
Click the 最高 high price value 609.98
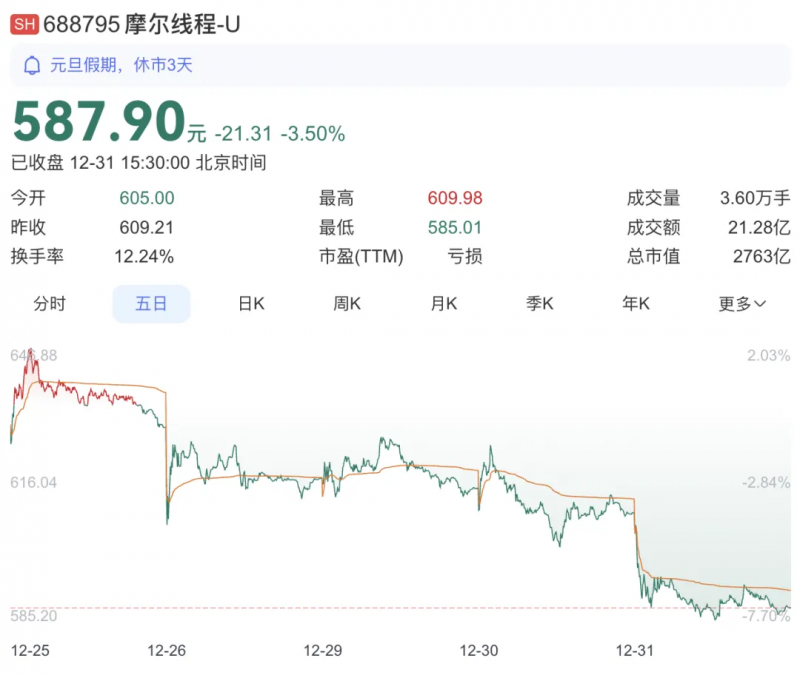pyautogui.click(x=454, y=198)
